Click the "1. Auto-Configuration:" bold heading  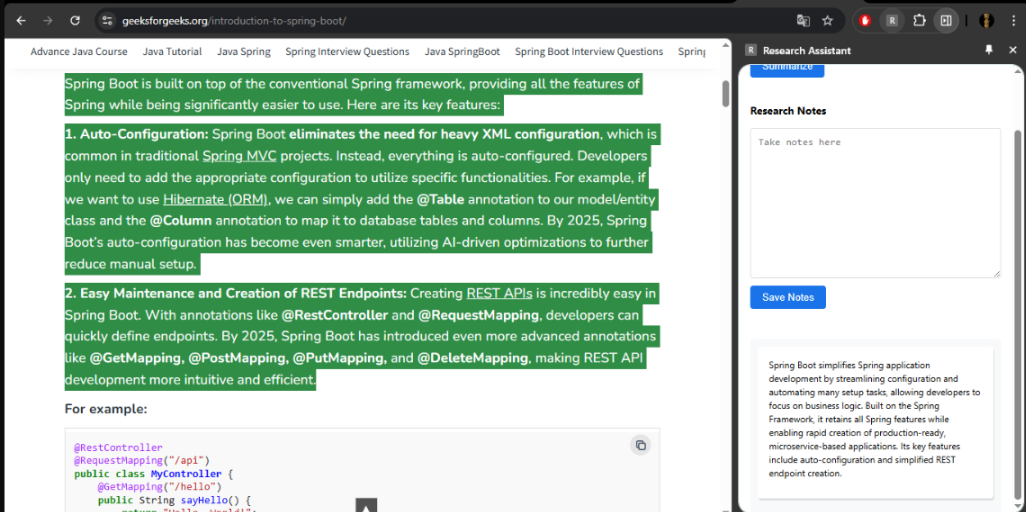[x=136, y=135]
